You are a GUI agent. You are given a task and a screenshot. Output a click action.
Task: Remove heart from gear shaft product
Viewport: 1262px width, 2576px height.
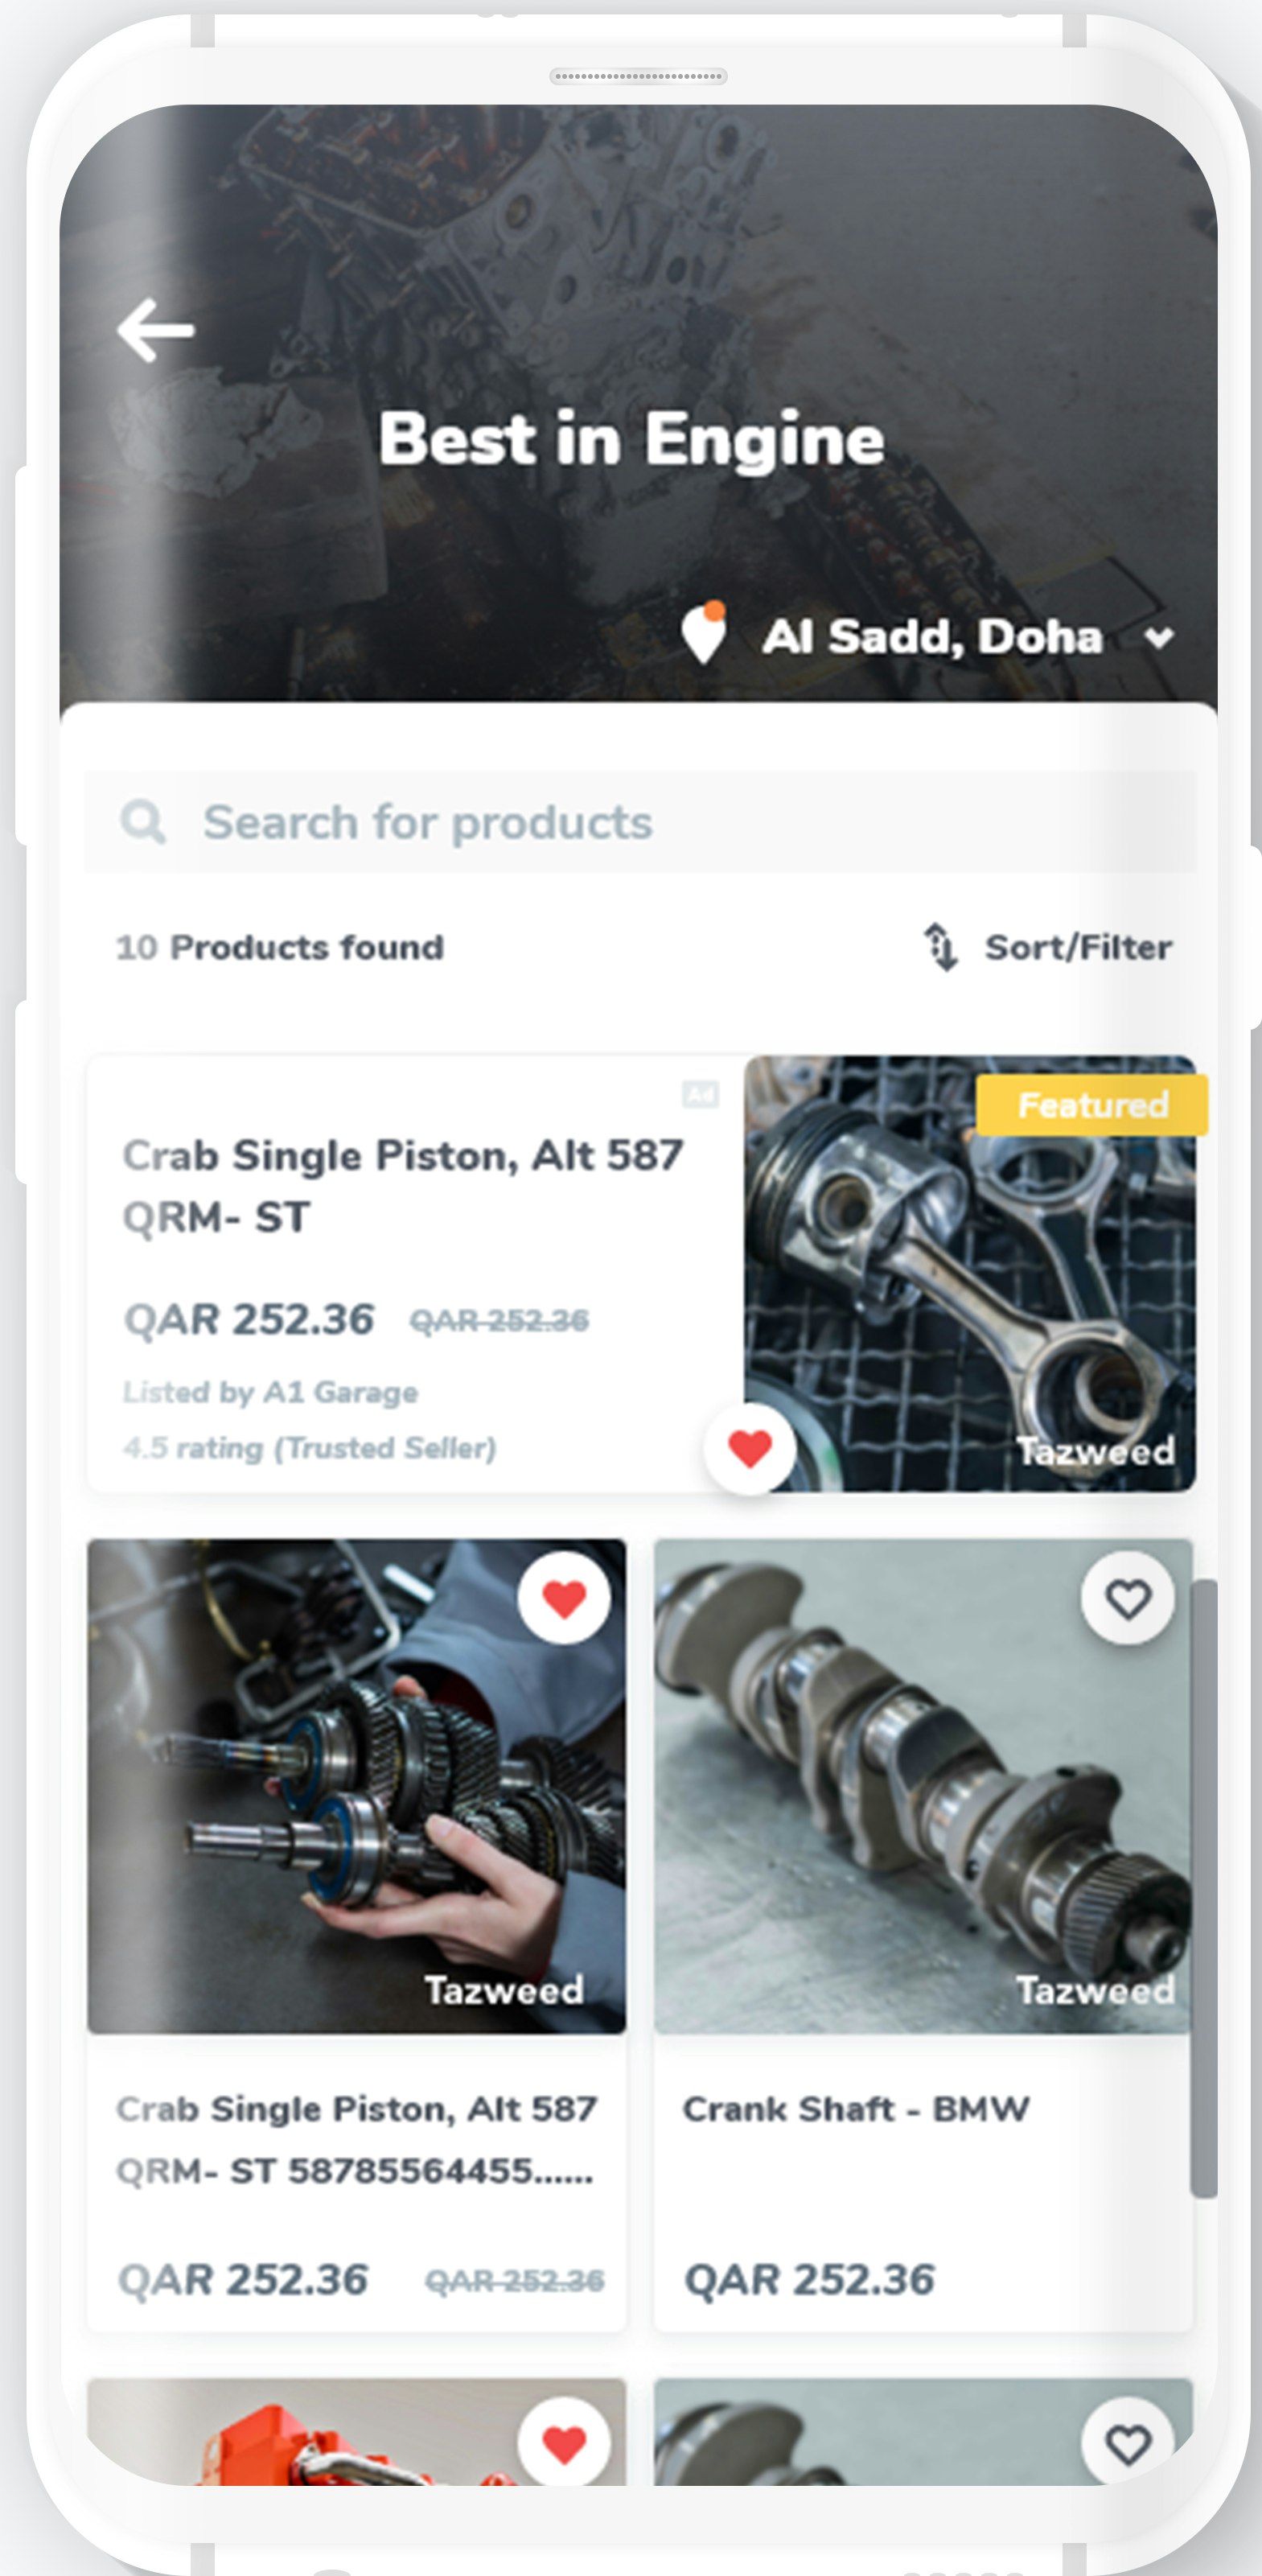tap(564, 1598)
